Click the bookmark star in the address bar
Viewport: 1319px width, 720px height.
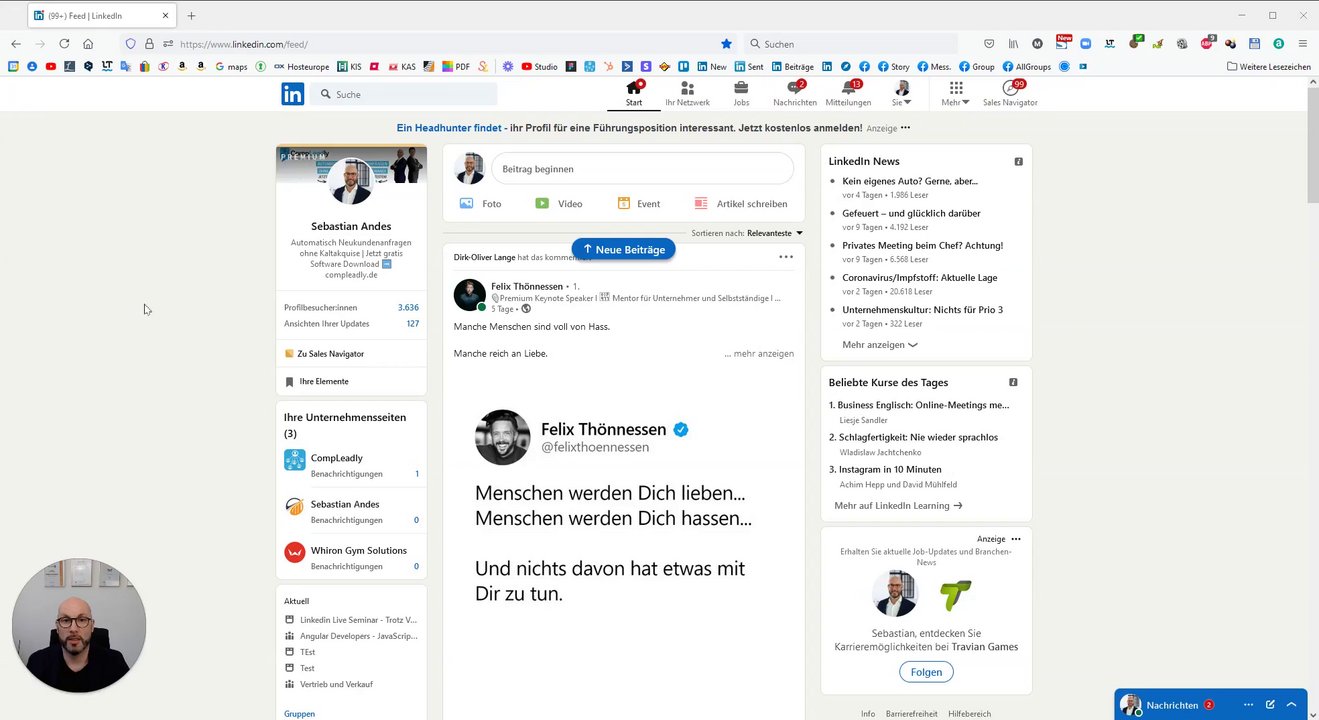pyautogui.click(x=727, y=44)
